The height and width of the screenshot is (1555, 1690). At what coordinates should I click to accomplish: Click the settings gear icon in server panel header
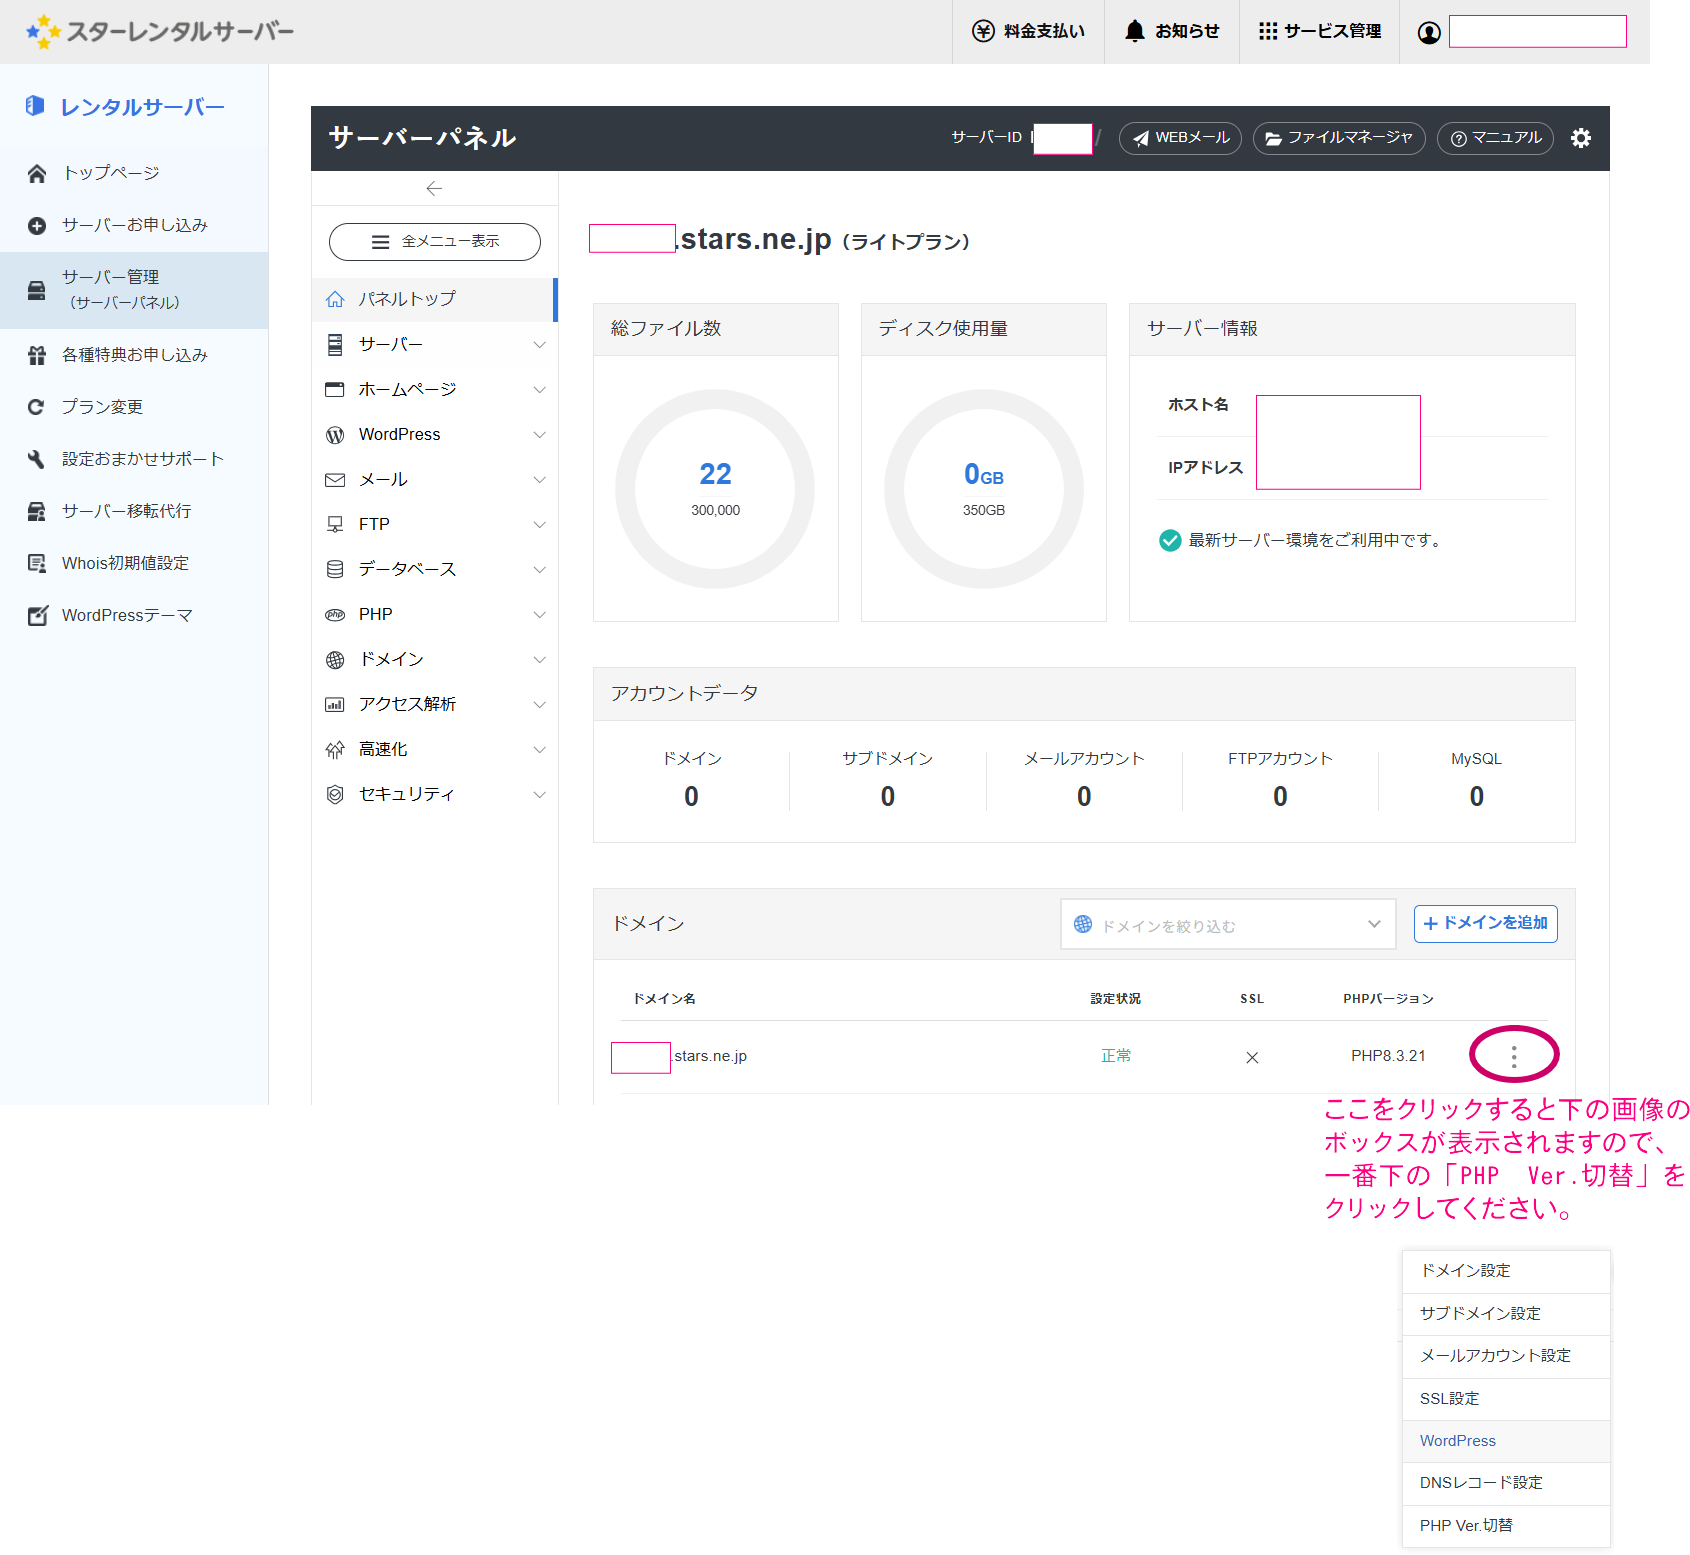click(1580, 138)
